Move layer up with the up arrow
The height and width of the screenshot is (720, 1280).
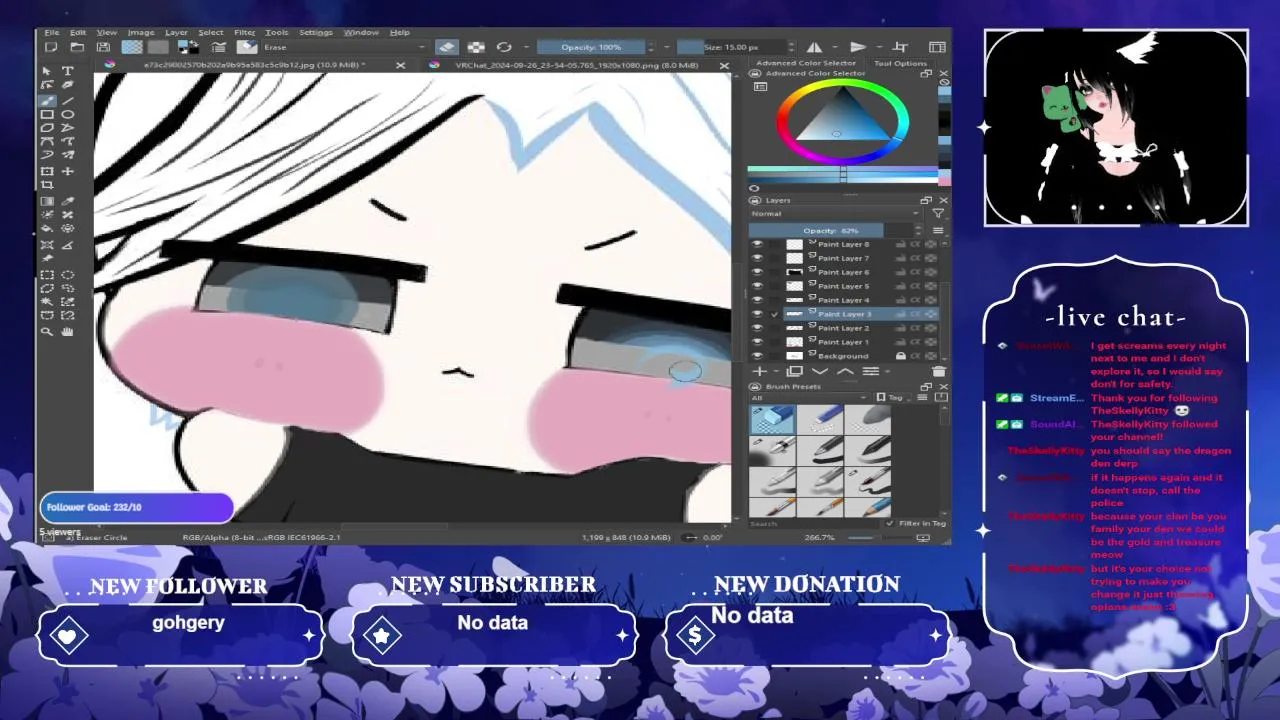tap(845, 371)
